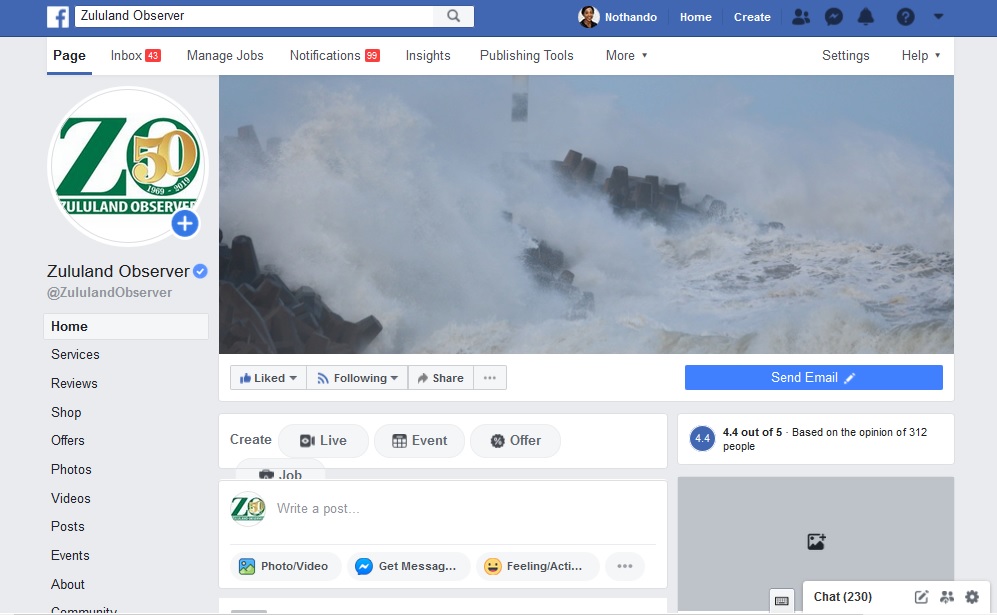Start a new message from chat bar

click(922, 597)
